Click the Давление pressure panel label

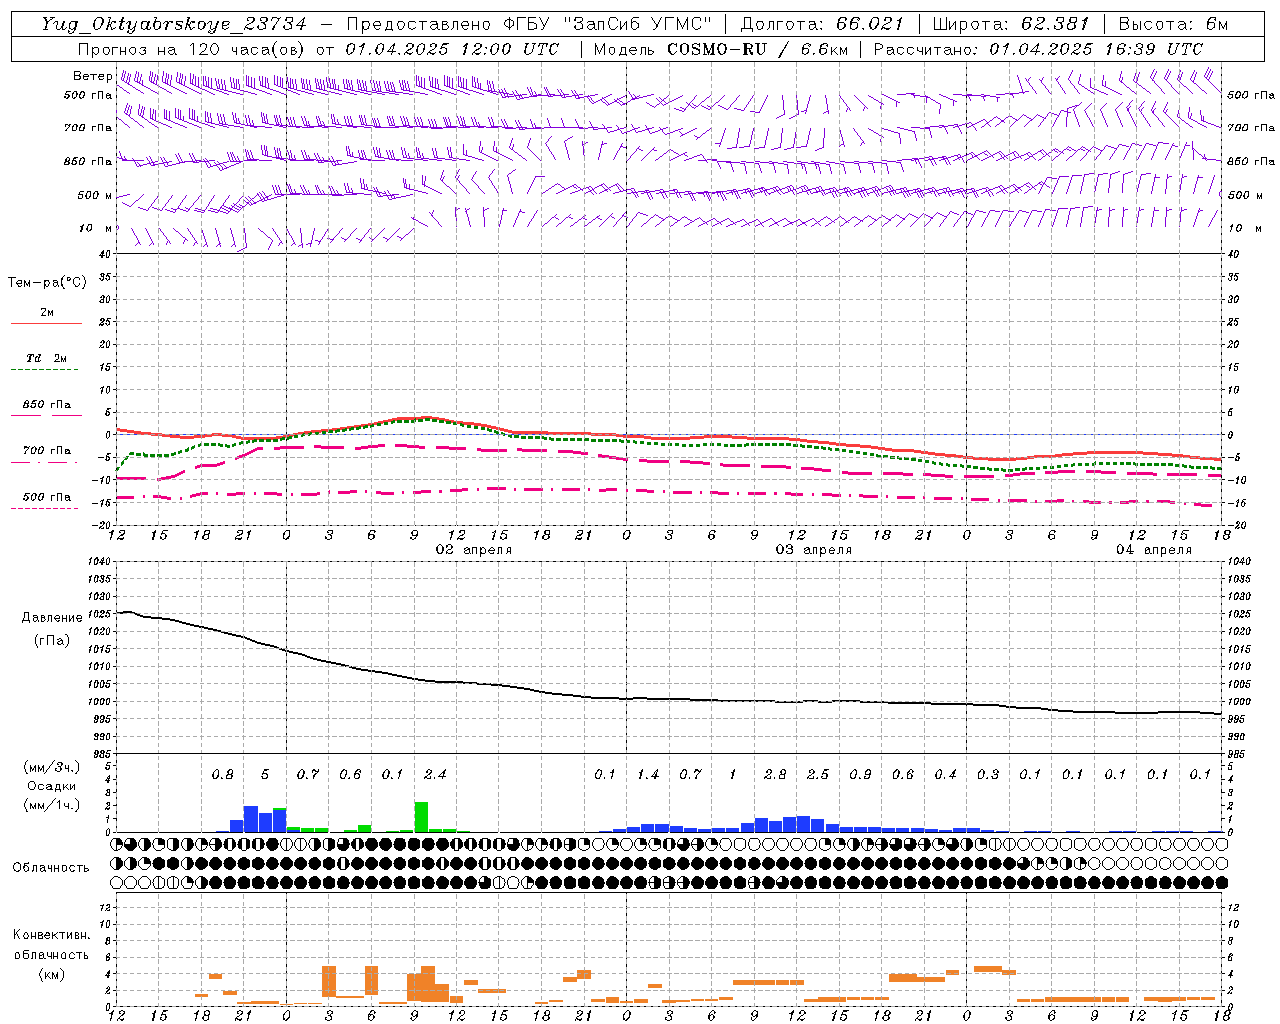tap(52, 618)
